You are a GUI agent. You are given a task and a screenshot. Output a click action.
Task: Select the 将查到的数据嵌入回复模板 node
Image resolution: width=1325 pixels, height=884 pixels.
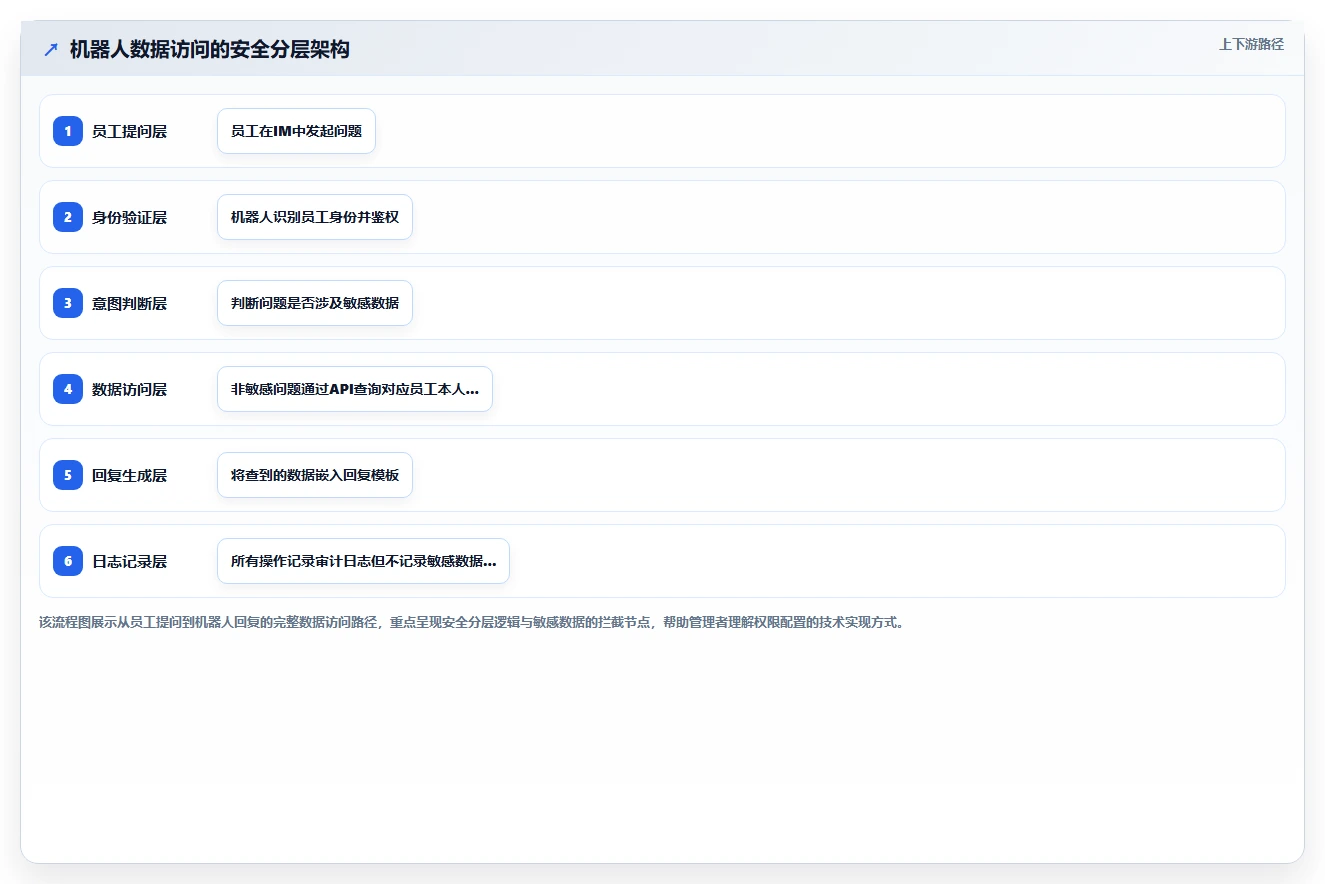click(x=315, y=475)
